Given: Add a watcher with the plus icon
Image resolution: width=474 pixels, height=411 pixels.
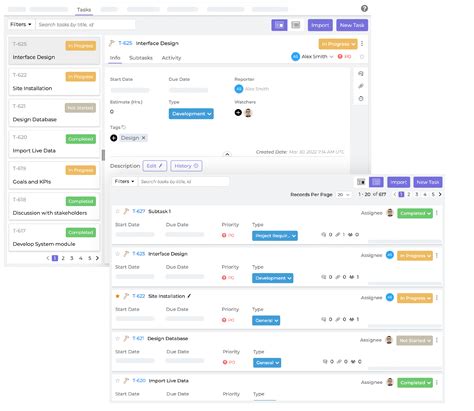Looking at the screenshot, I should click(x=238, y=113).
